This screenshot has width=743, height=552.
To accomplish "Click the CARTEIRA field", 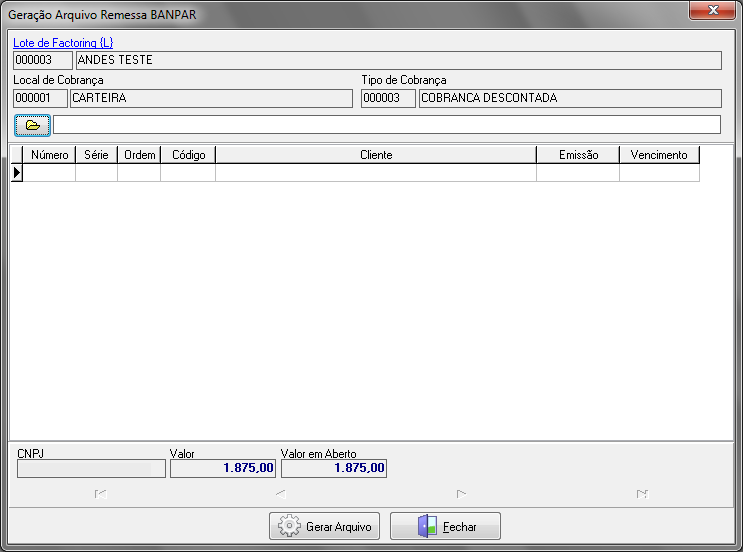I will 211,98.
